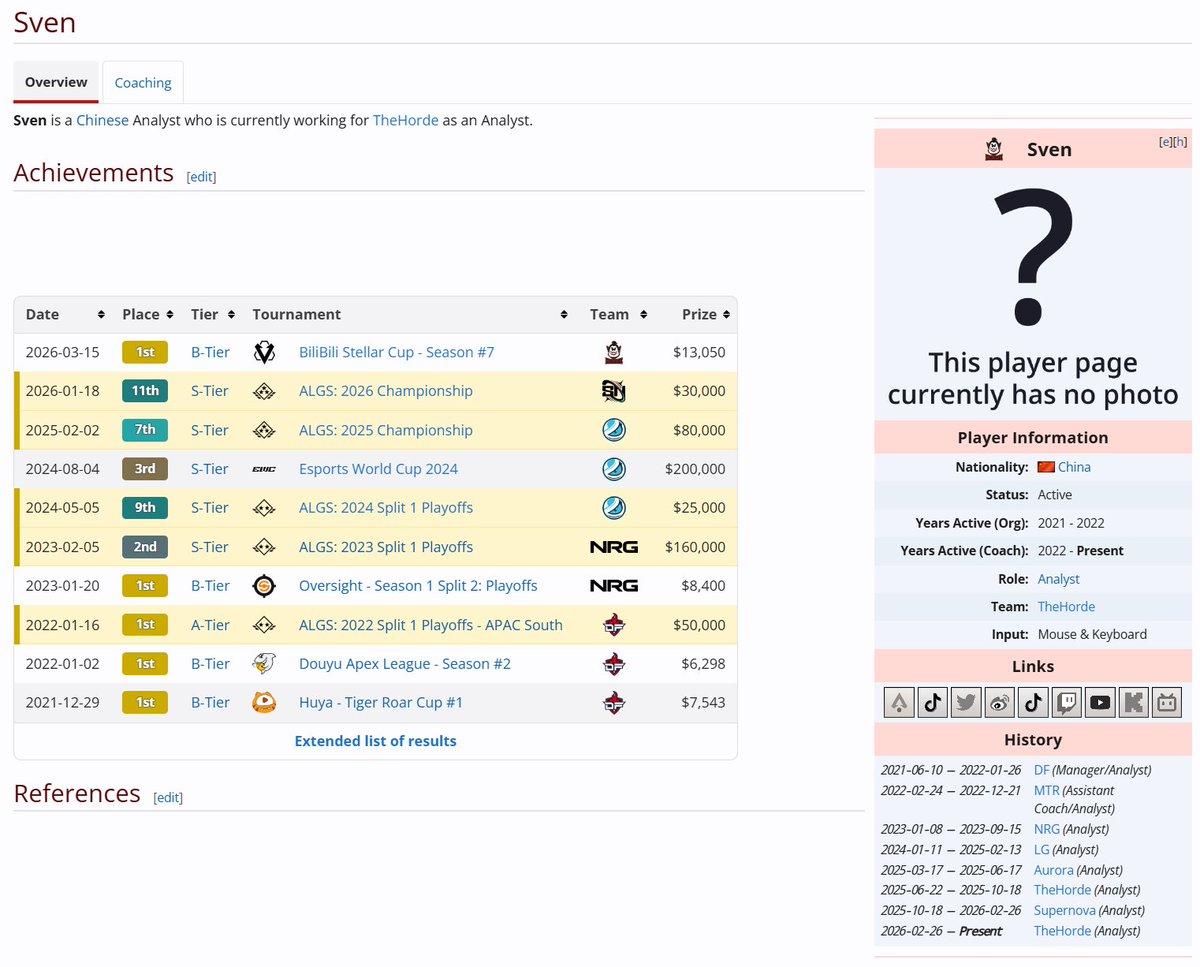Click the DF logo in Huya Tiger Roar Cup row
The height and width of the screenshot is (967, 1200).
coord(614,703)
